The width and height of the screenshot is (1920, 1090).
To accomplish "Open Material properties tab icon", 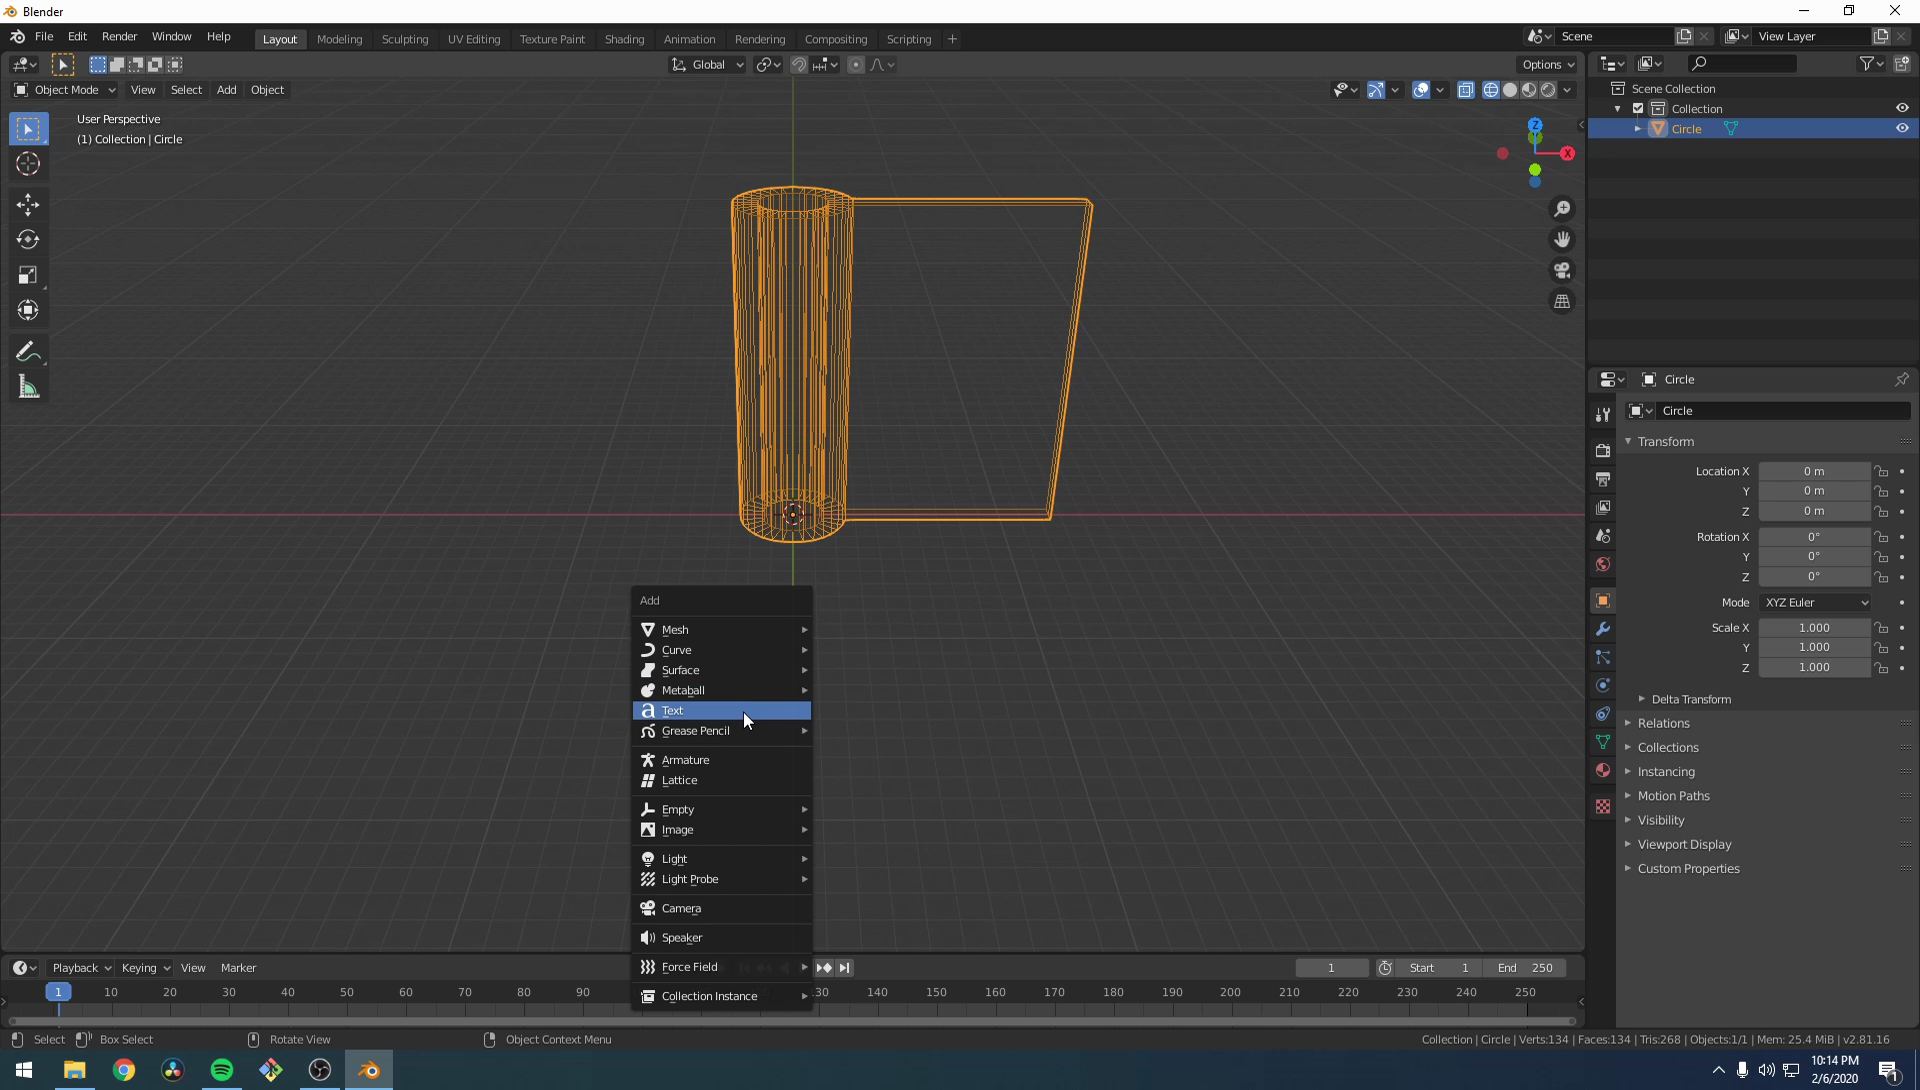I will pos(1603,770).
